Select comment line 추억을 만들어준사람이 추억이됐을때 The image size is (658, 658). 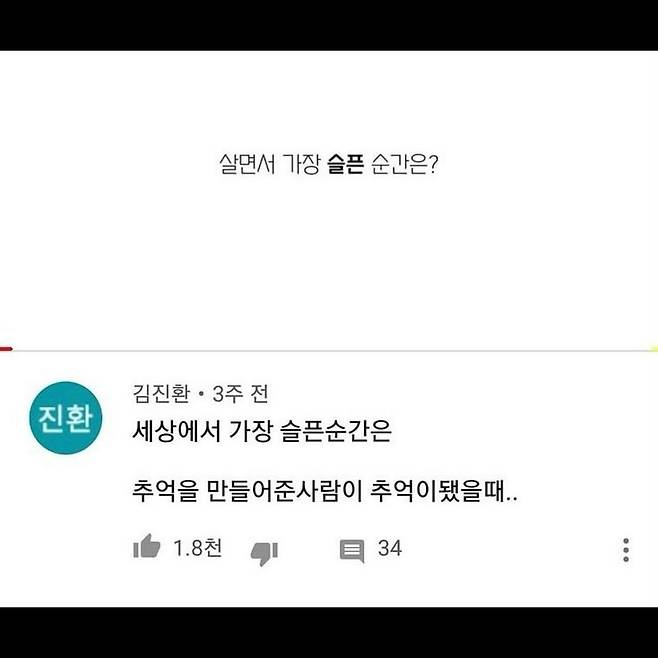pos(325,491)
